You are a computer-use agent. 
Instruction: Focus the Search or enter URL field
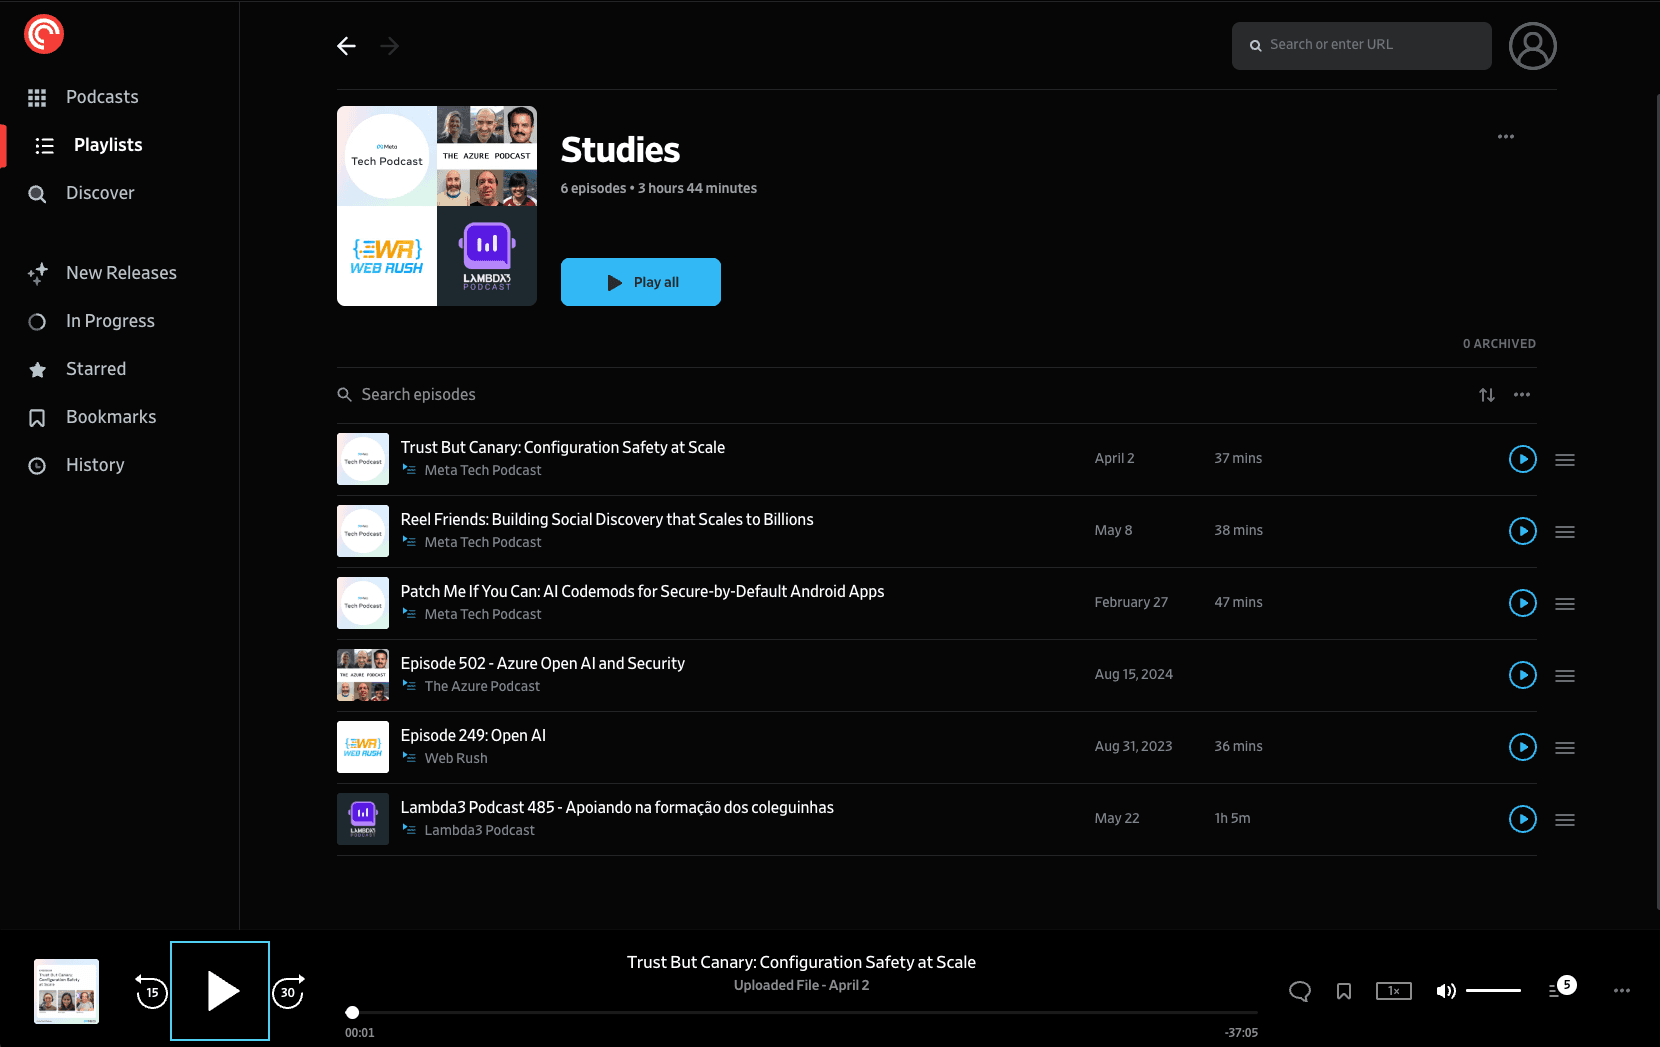tap(1362, 45)
